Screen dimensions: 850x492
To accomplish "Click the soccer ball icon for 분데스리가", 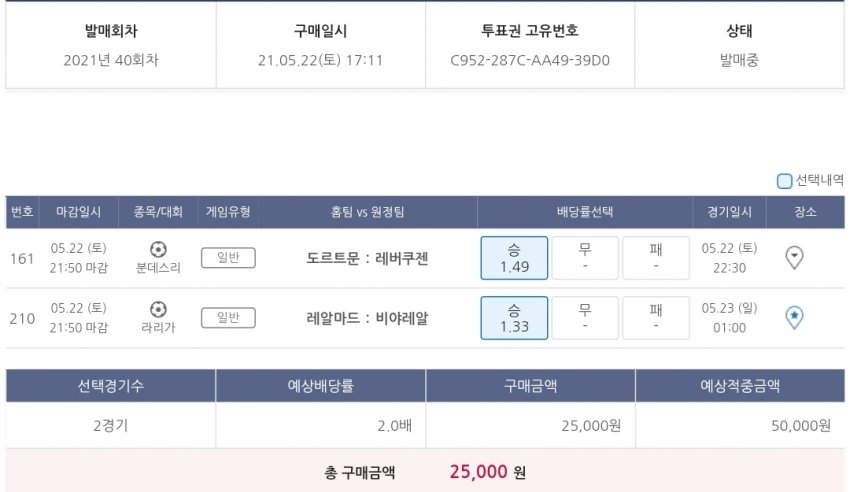I will pos(158,249).
